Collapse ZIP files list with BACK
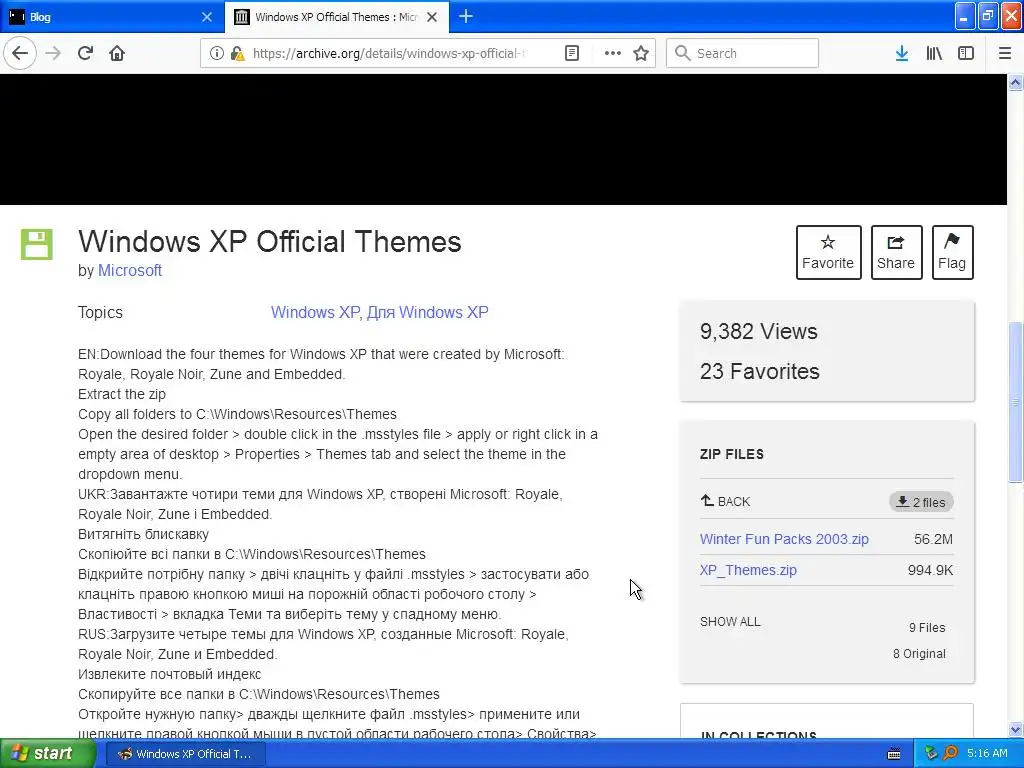Viewport: 1024px width, 768px height. pos(726,502)
